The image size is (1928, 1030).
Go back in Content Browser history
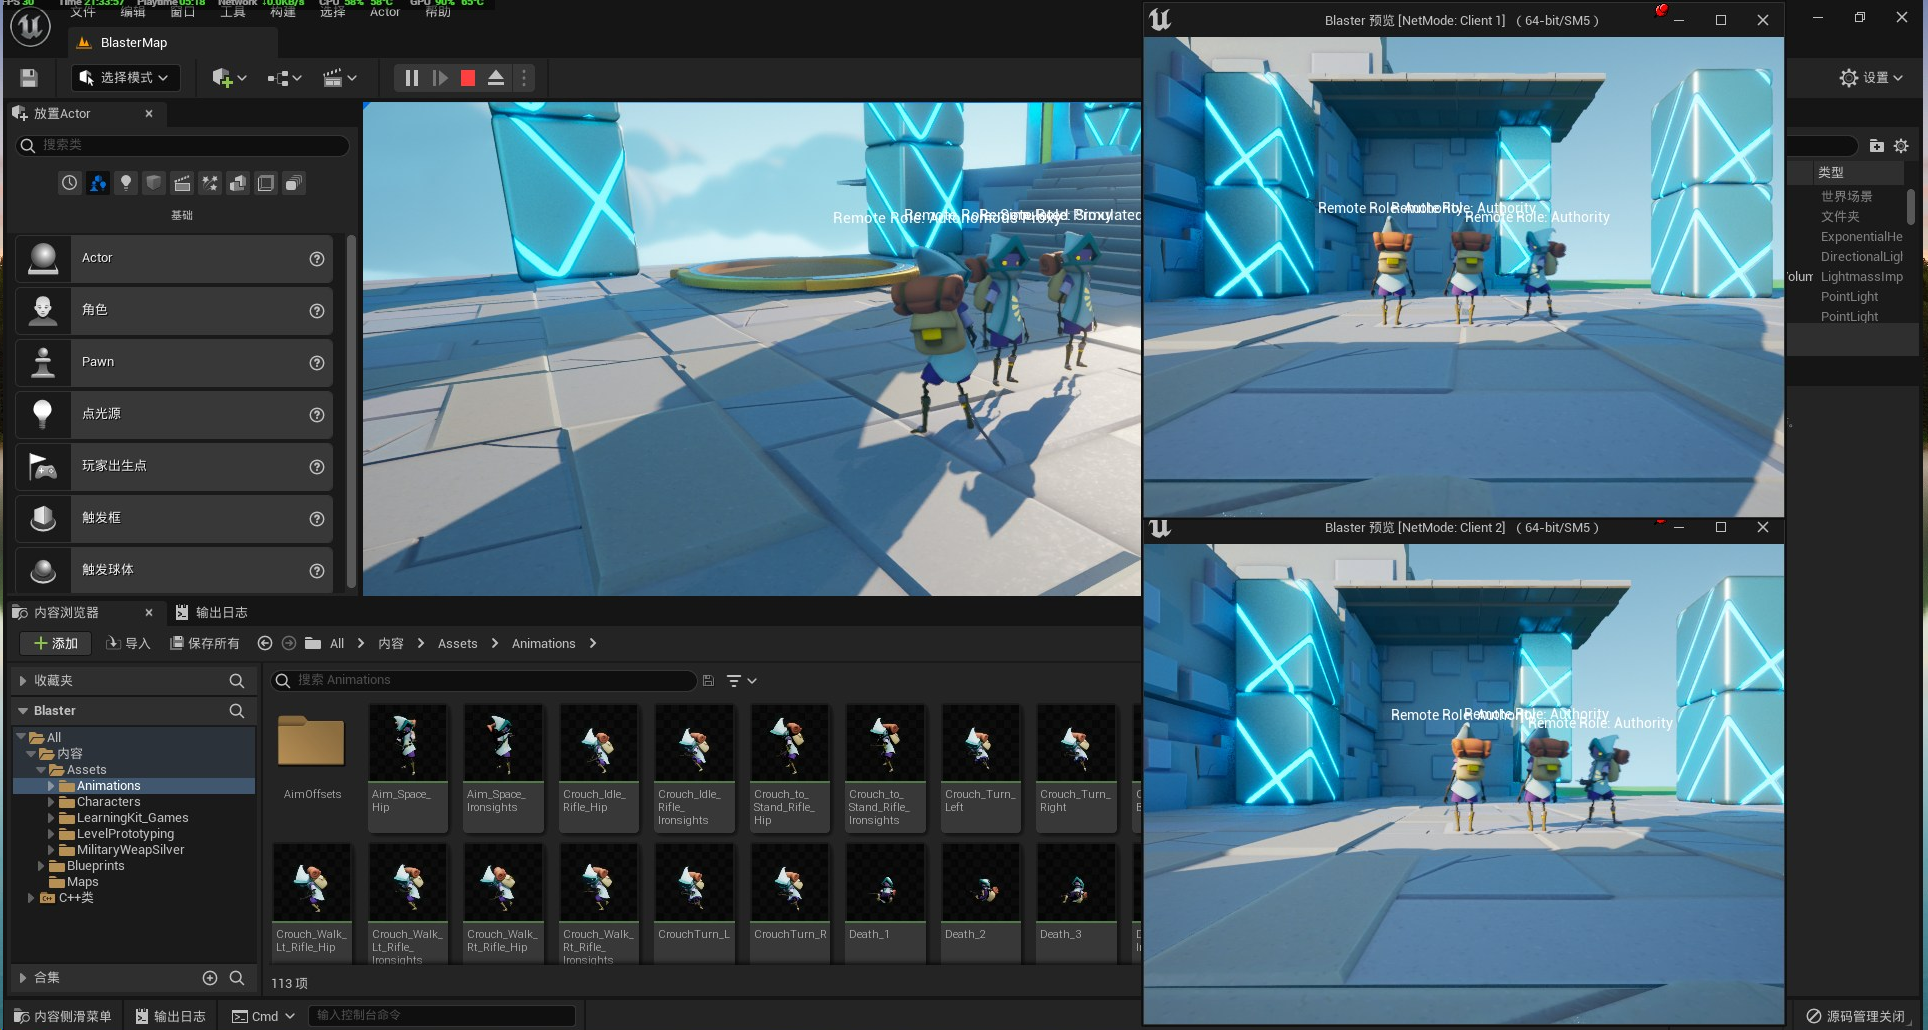(x=265, y=643)
